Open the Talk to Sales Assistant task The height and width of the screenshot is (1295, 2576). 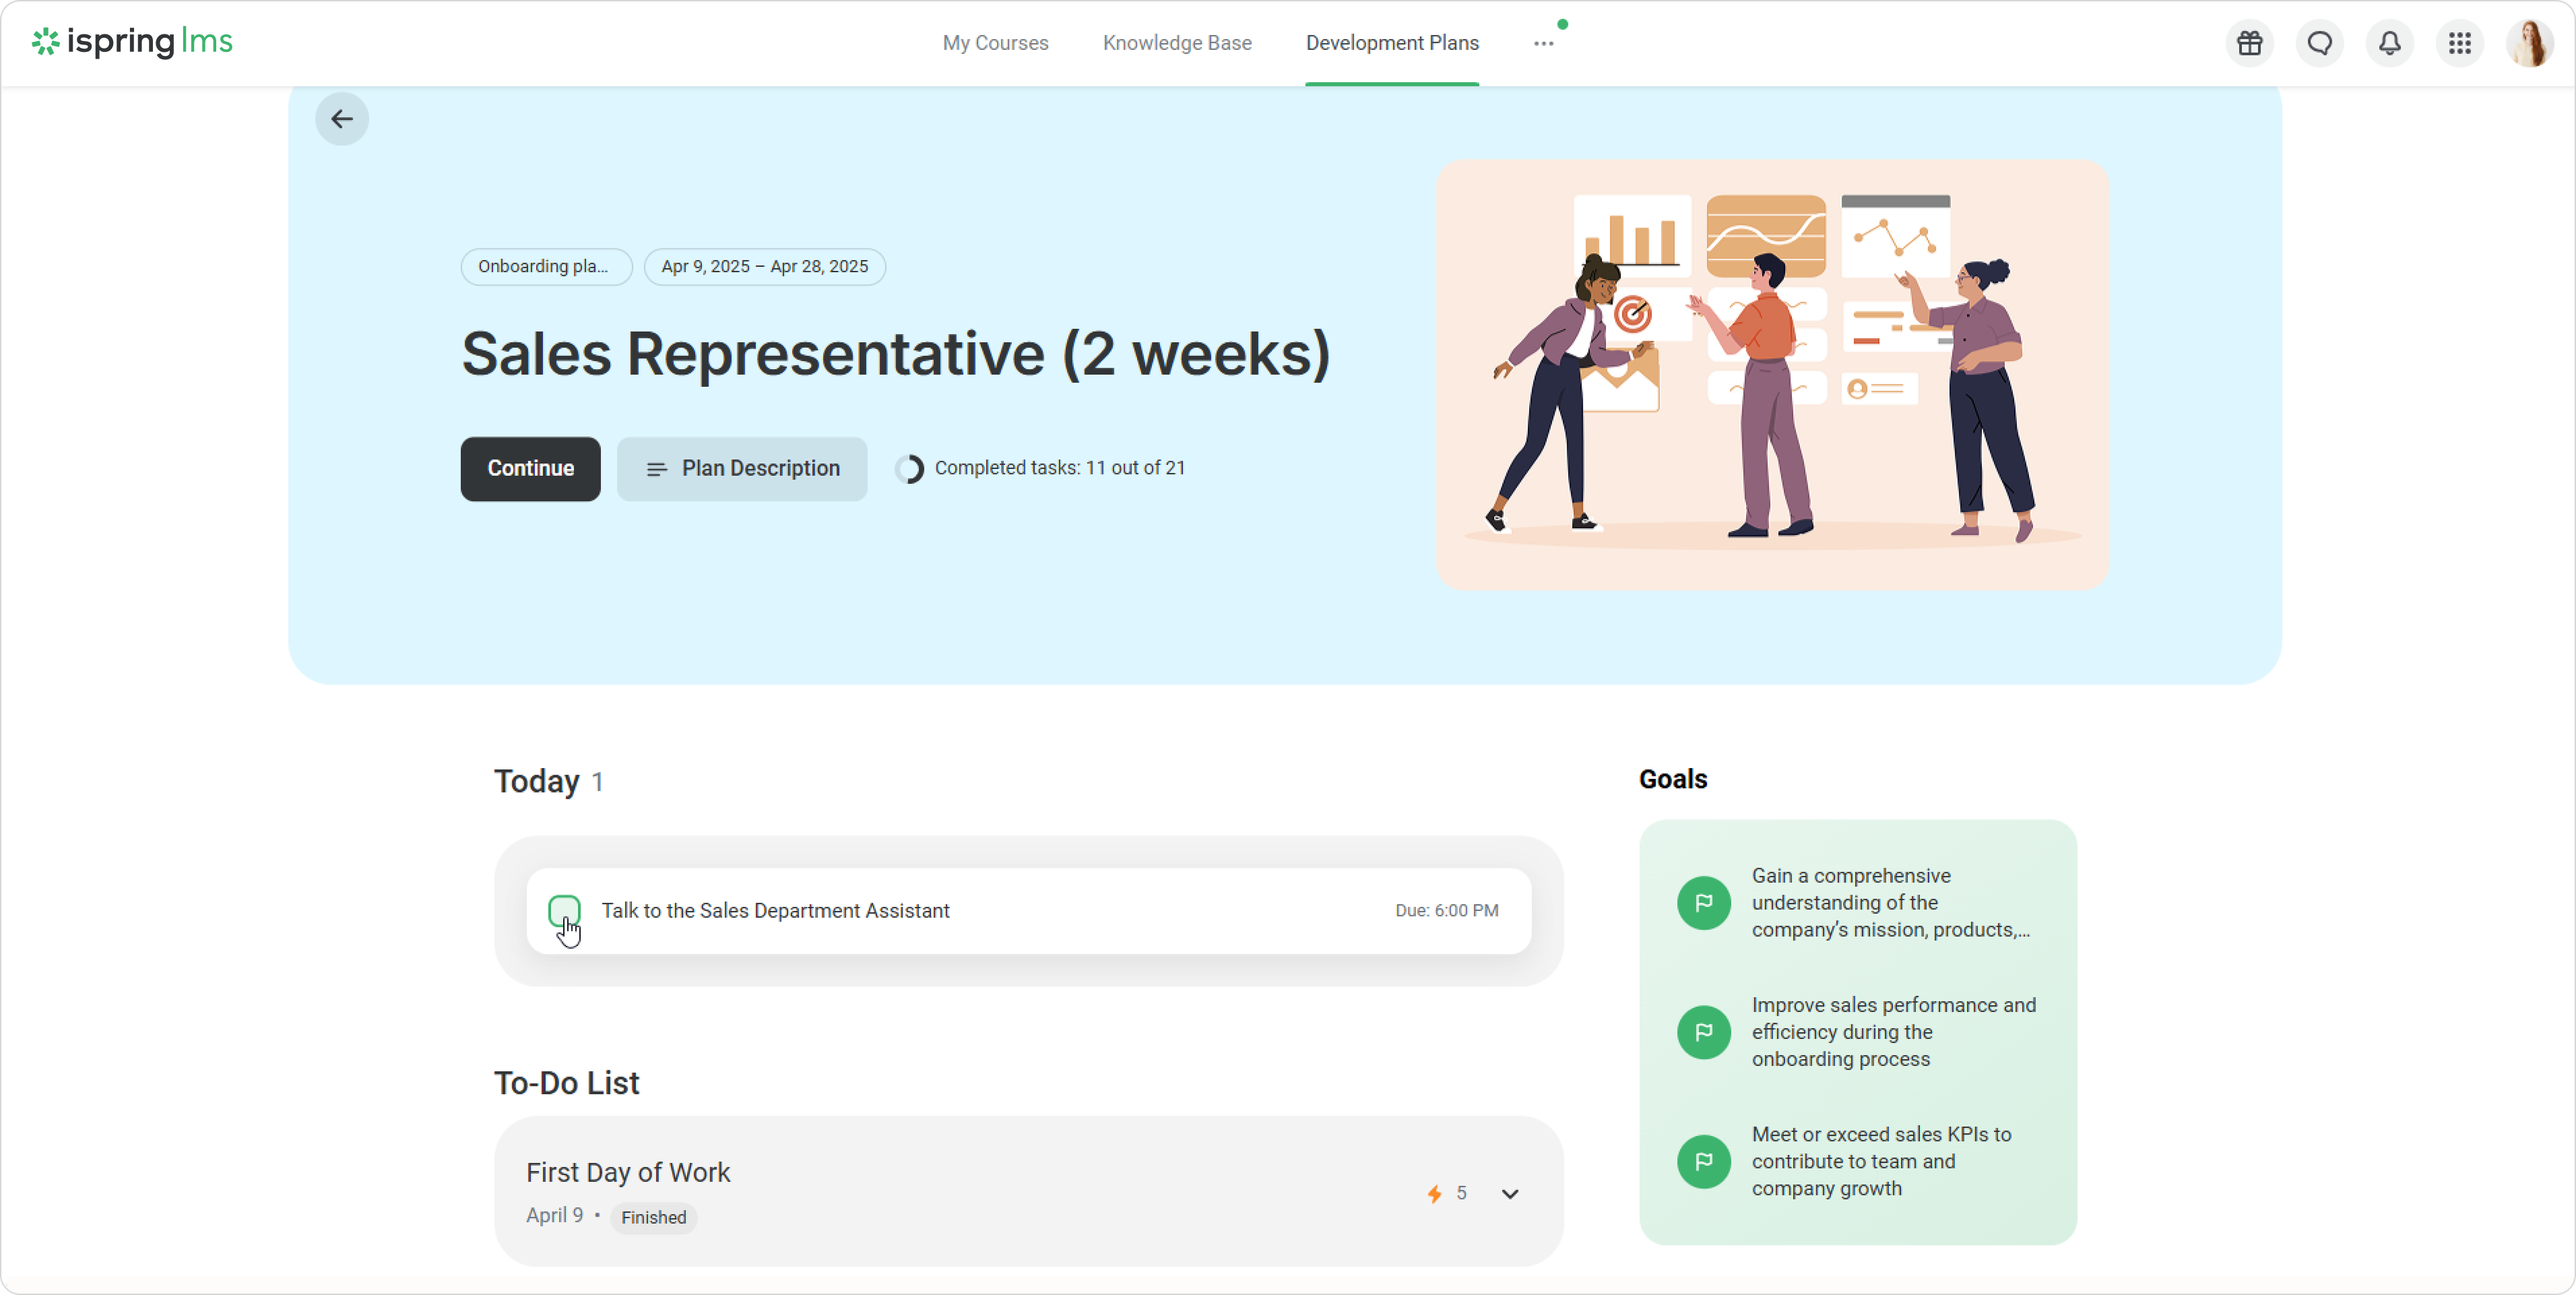click(x=775, y=910)
